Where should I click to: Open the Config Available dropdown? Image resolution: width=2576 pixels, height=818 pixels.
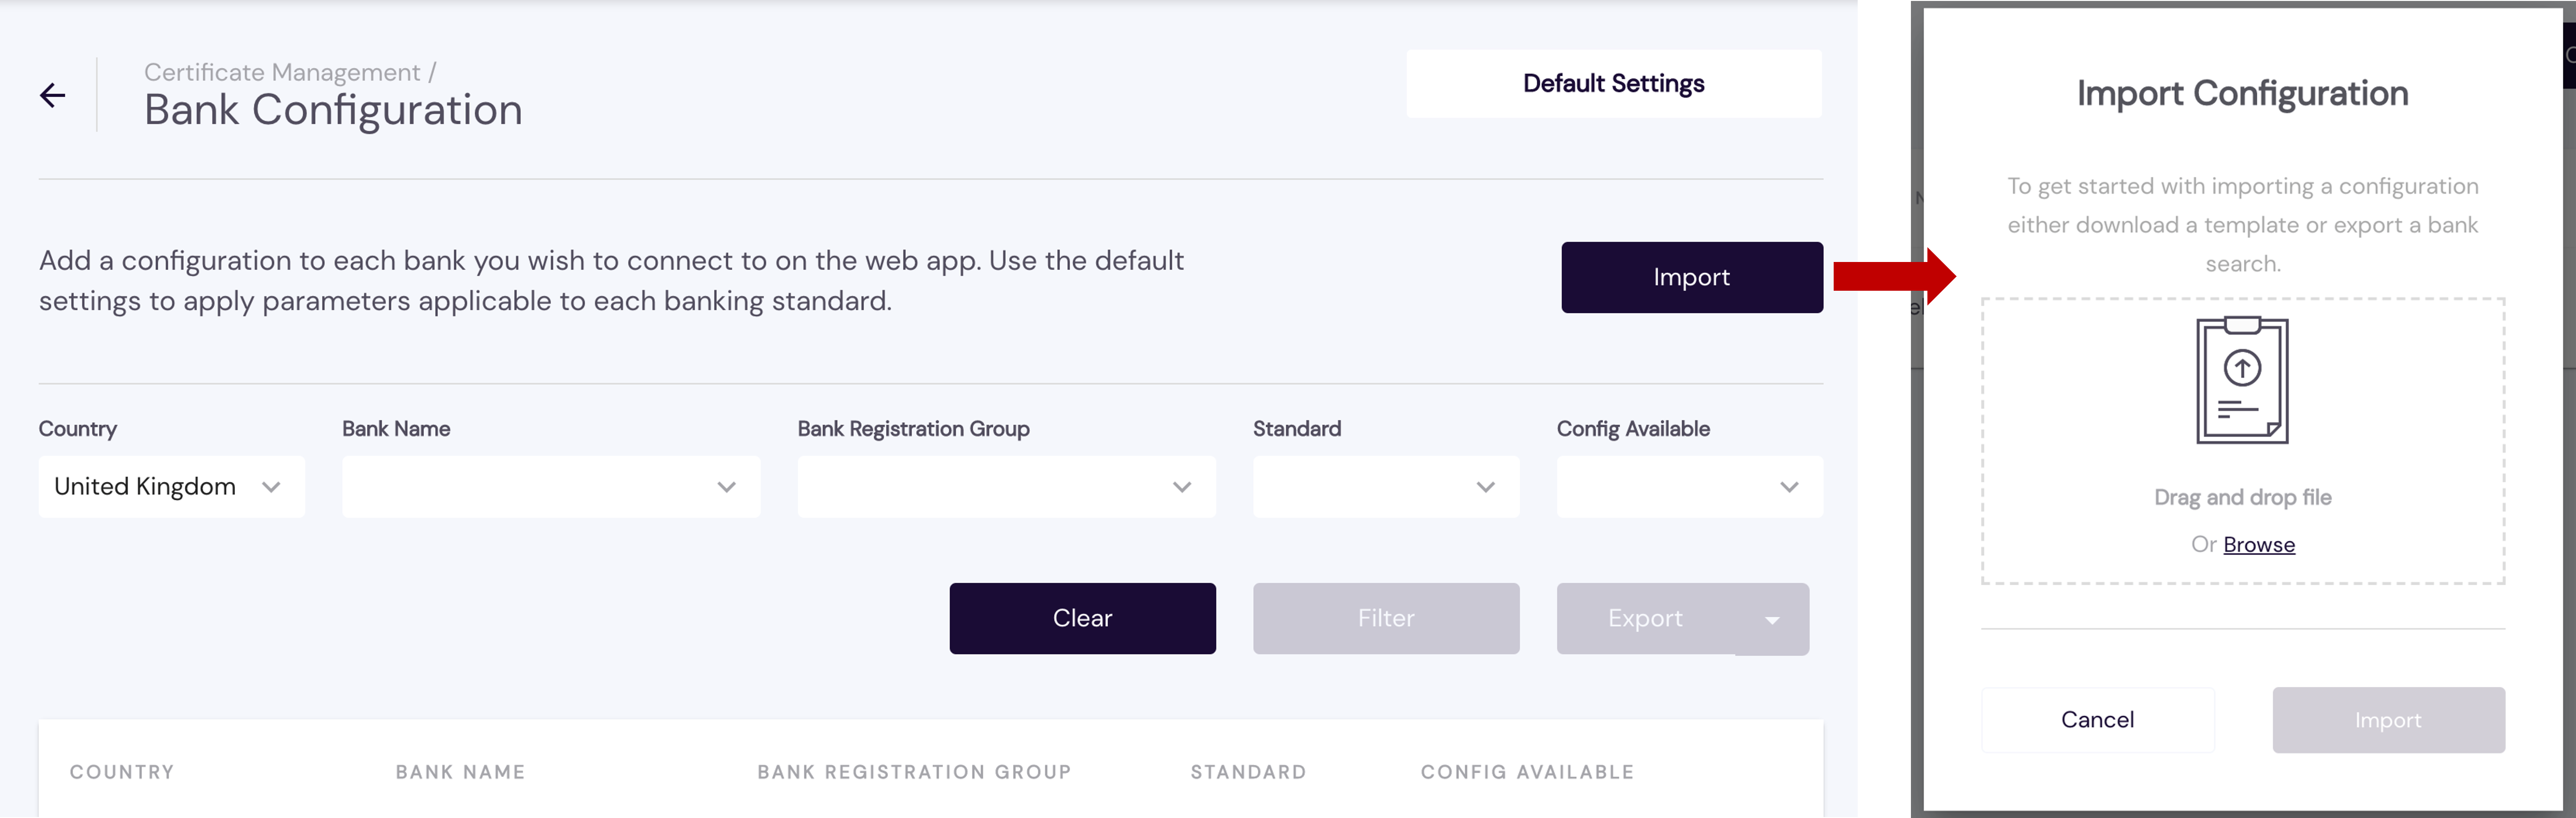pos(1689,487)
